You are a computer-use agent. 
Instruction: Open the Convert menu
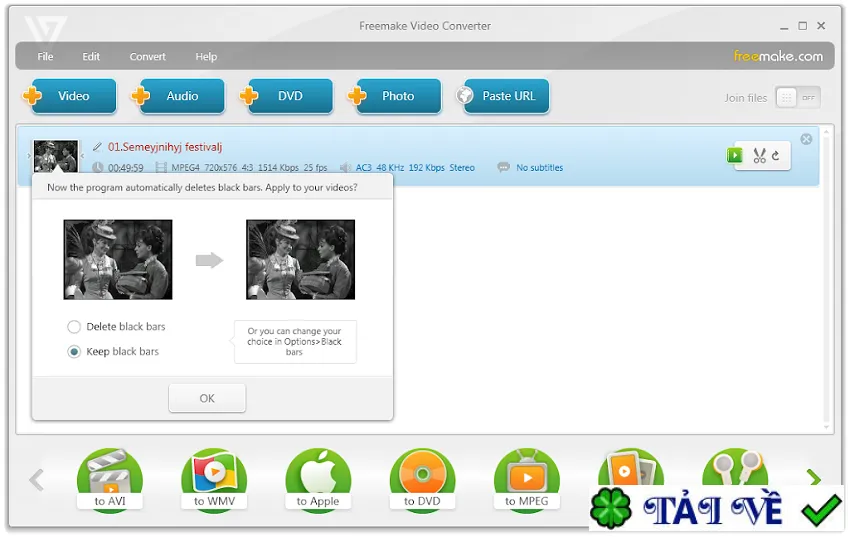pos(147,56)
